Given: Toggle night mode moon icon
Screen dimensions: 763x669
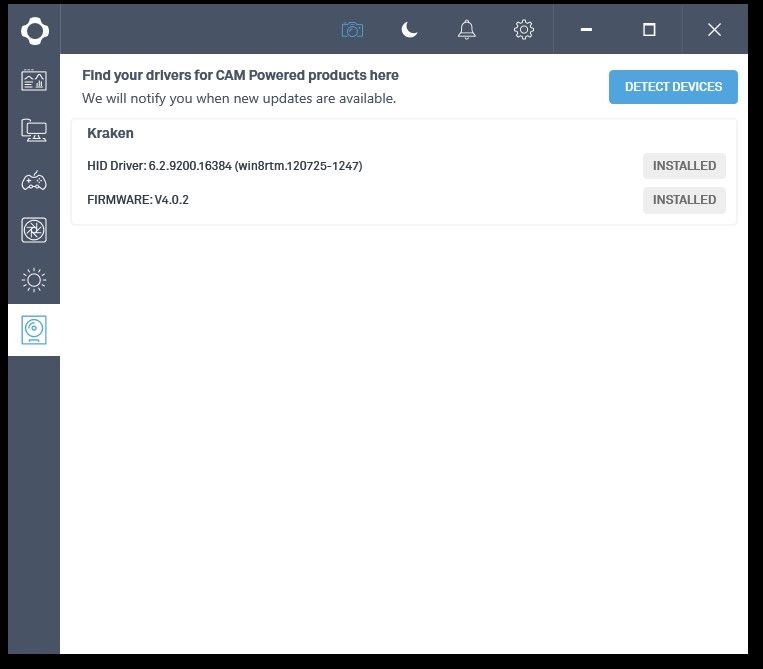Looking at the screenshot, I should (x=409, y=30).
